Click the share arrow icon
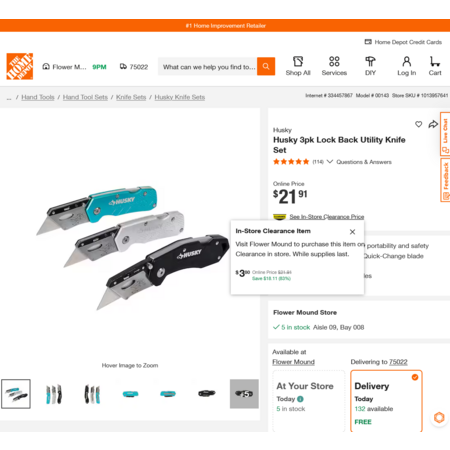 (433, 124)
